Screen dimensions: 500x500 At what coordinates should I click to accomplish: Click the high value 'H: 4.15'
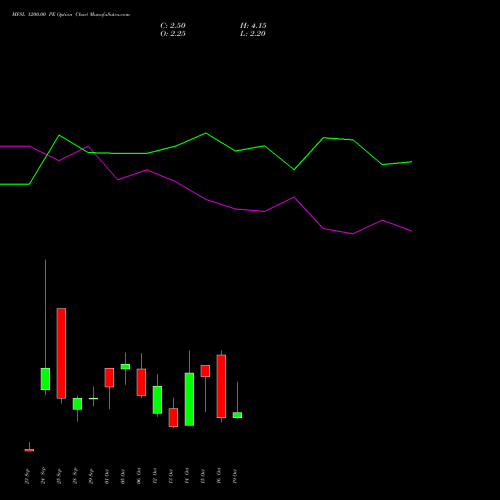click(253, 26)
